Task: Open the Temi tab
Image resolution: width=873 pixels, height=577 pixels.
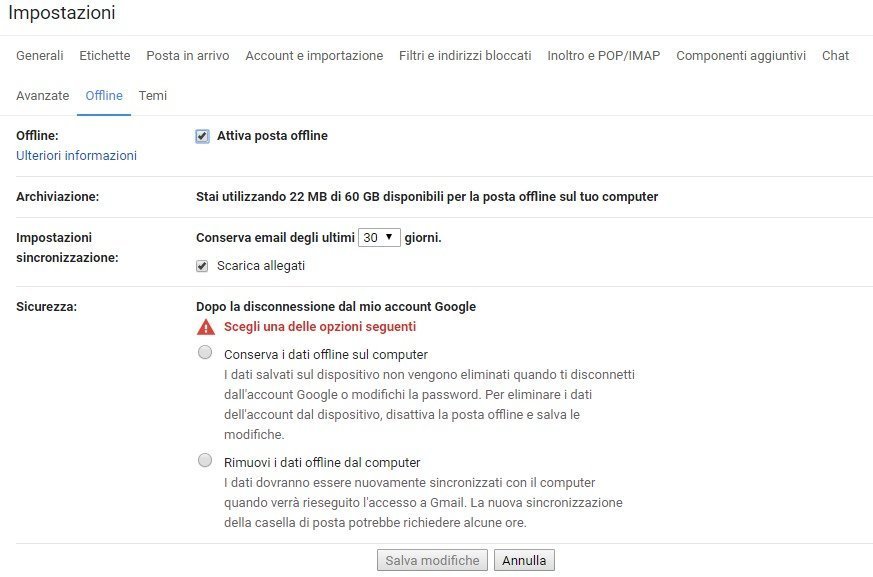Action: 153,96
